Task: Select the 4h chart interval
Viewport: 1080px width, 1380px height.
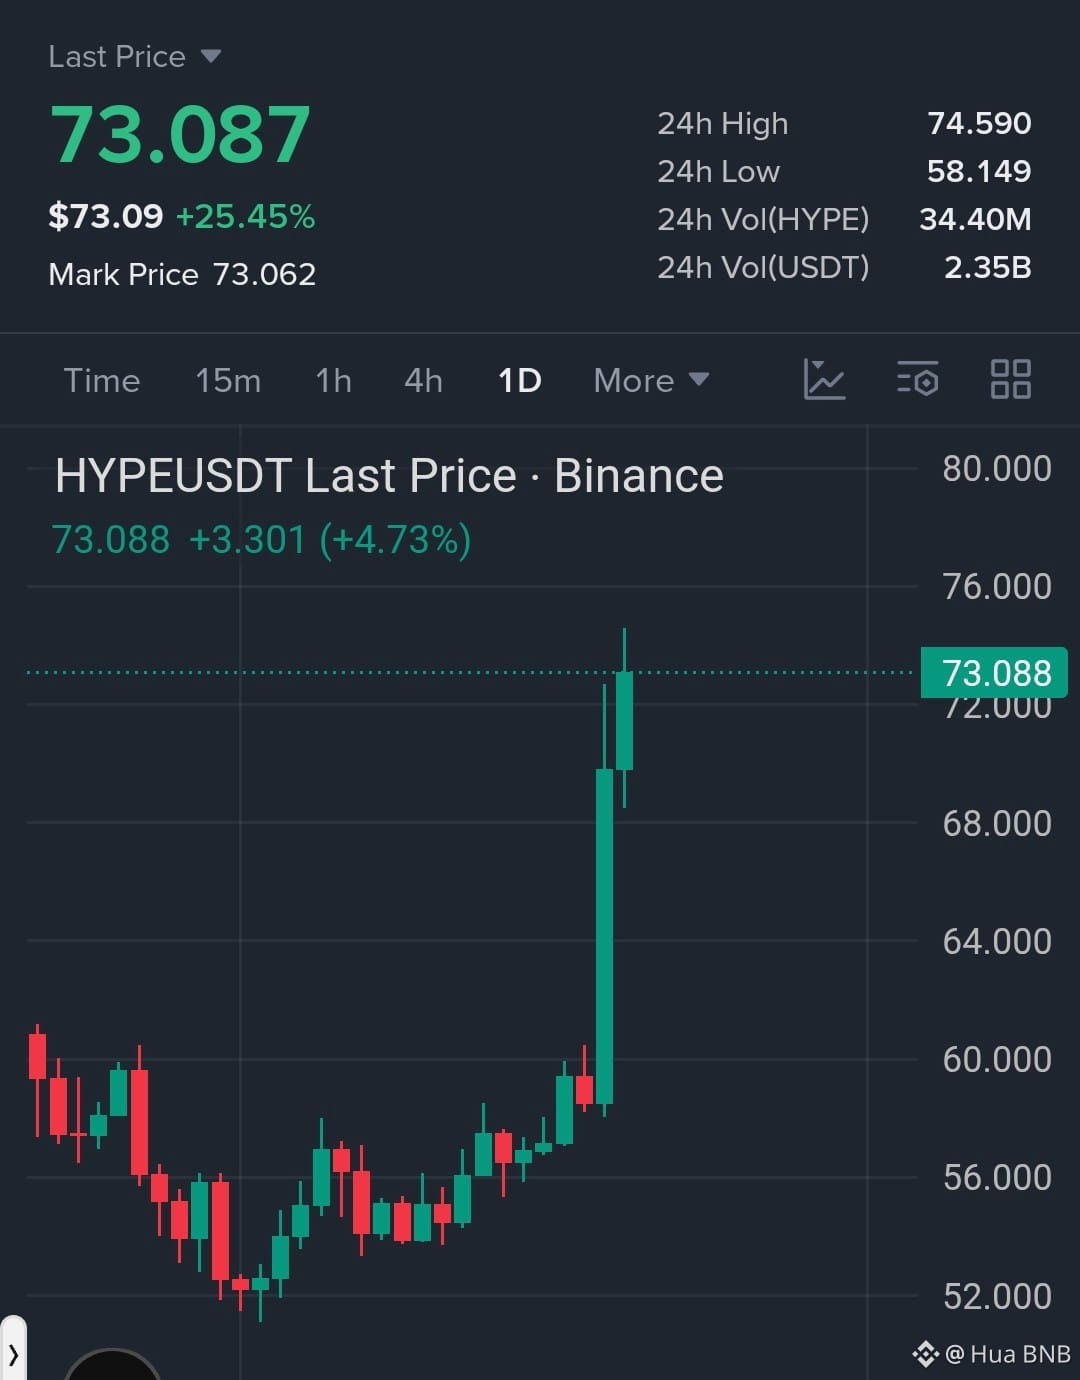Action: click(423, 380)
